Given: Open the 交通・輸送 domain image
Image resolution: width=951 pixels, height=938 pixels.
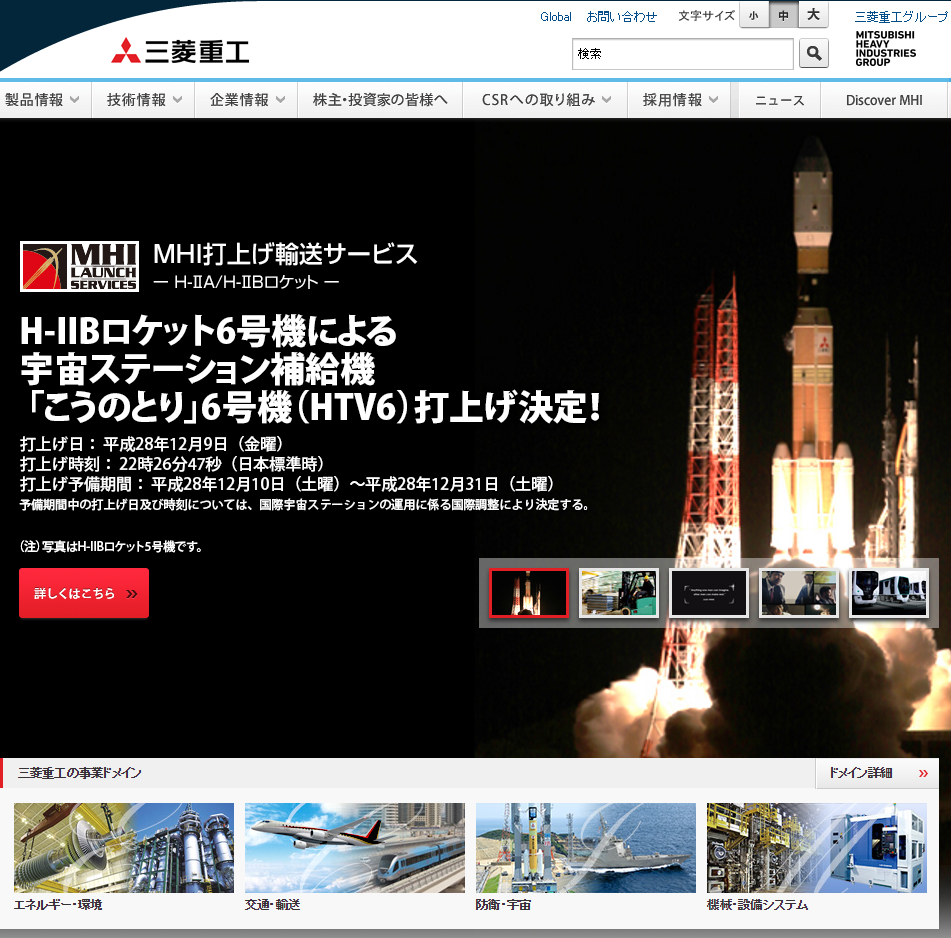Looking at the screenshot, I should pyautogui.click(x=354, y=848).
